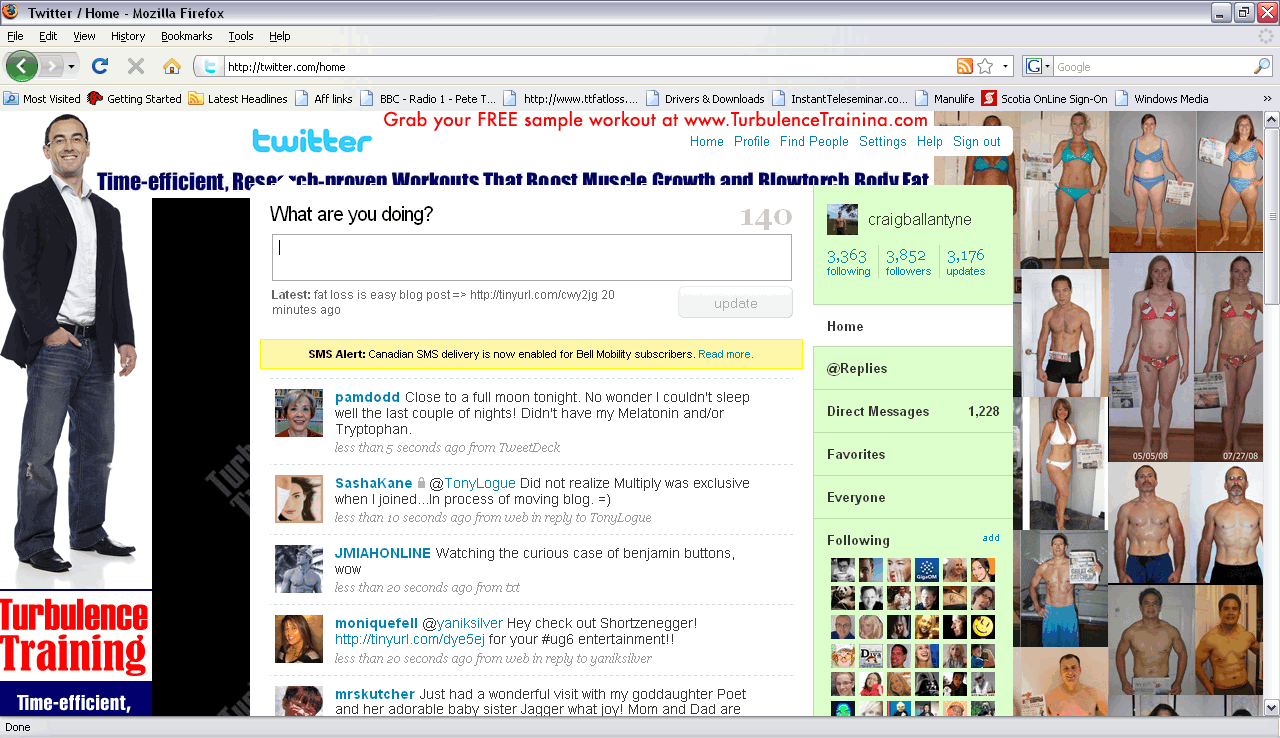1280x738 pixels.
Task: Open the Drivers & Downloads bookmark
Action: [x=705, y=99]
